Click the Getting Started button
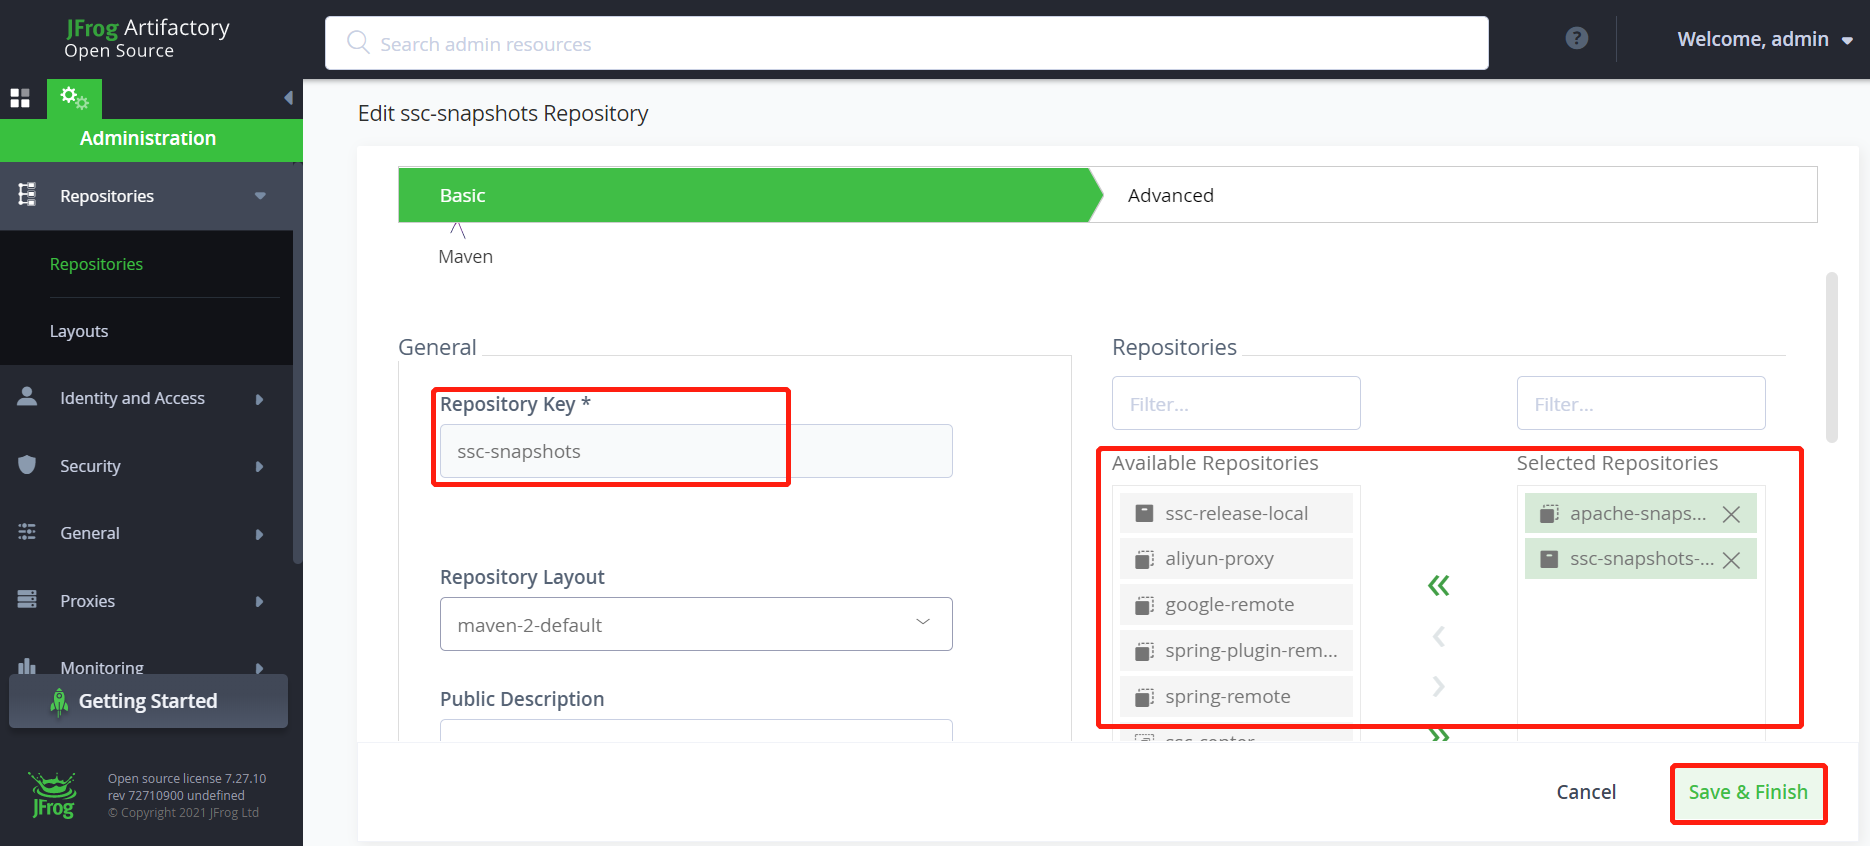The width and height of the screenshot is (1870, 846). 148,701
